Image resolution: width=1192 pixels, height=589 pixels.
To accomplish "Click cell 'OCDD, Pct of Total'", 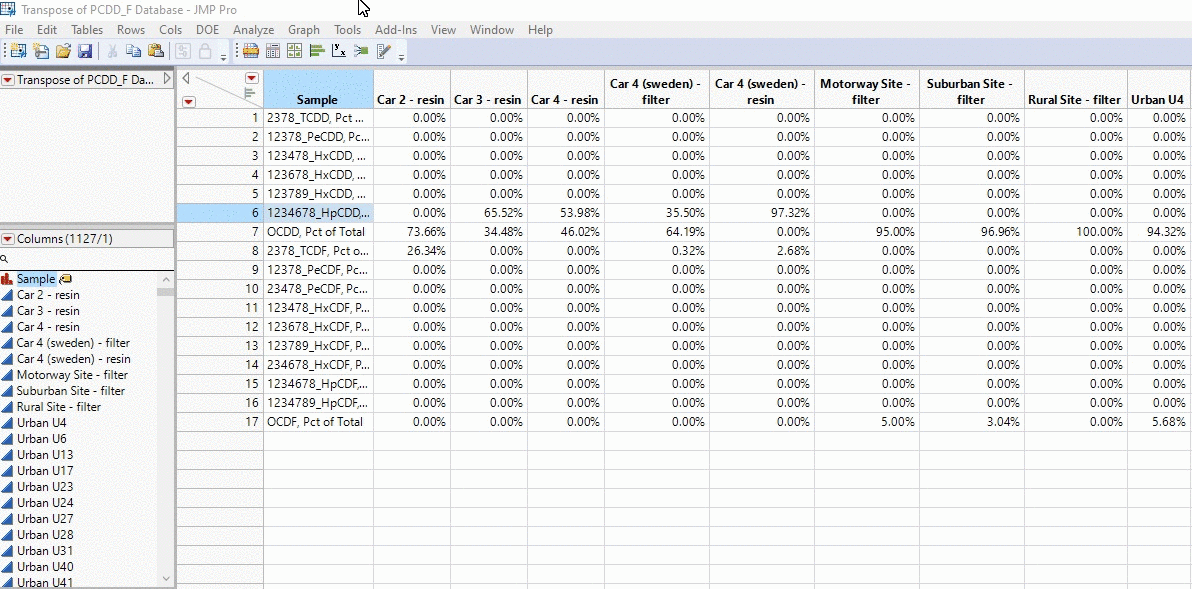I will 319,232.
